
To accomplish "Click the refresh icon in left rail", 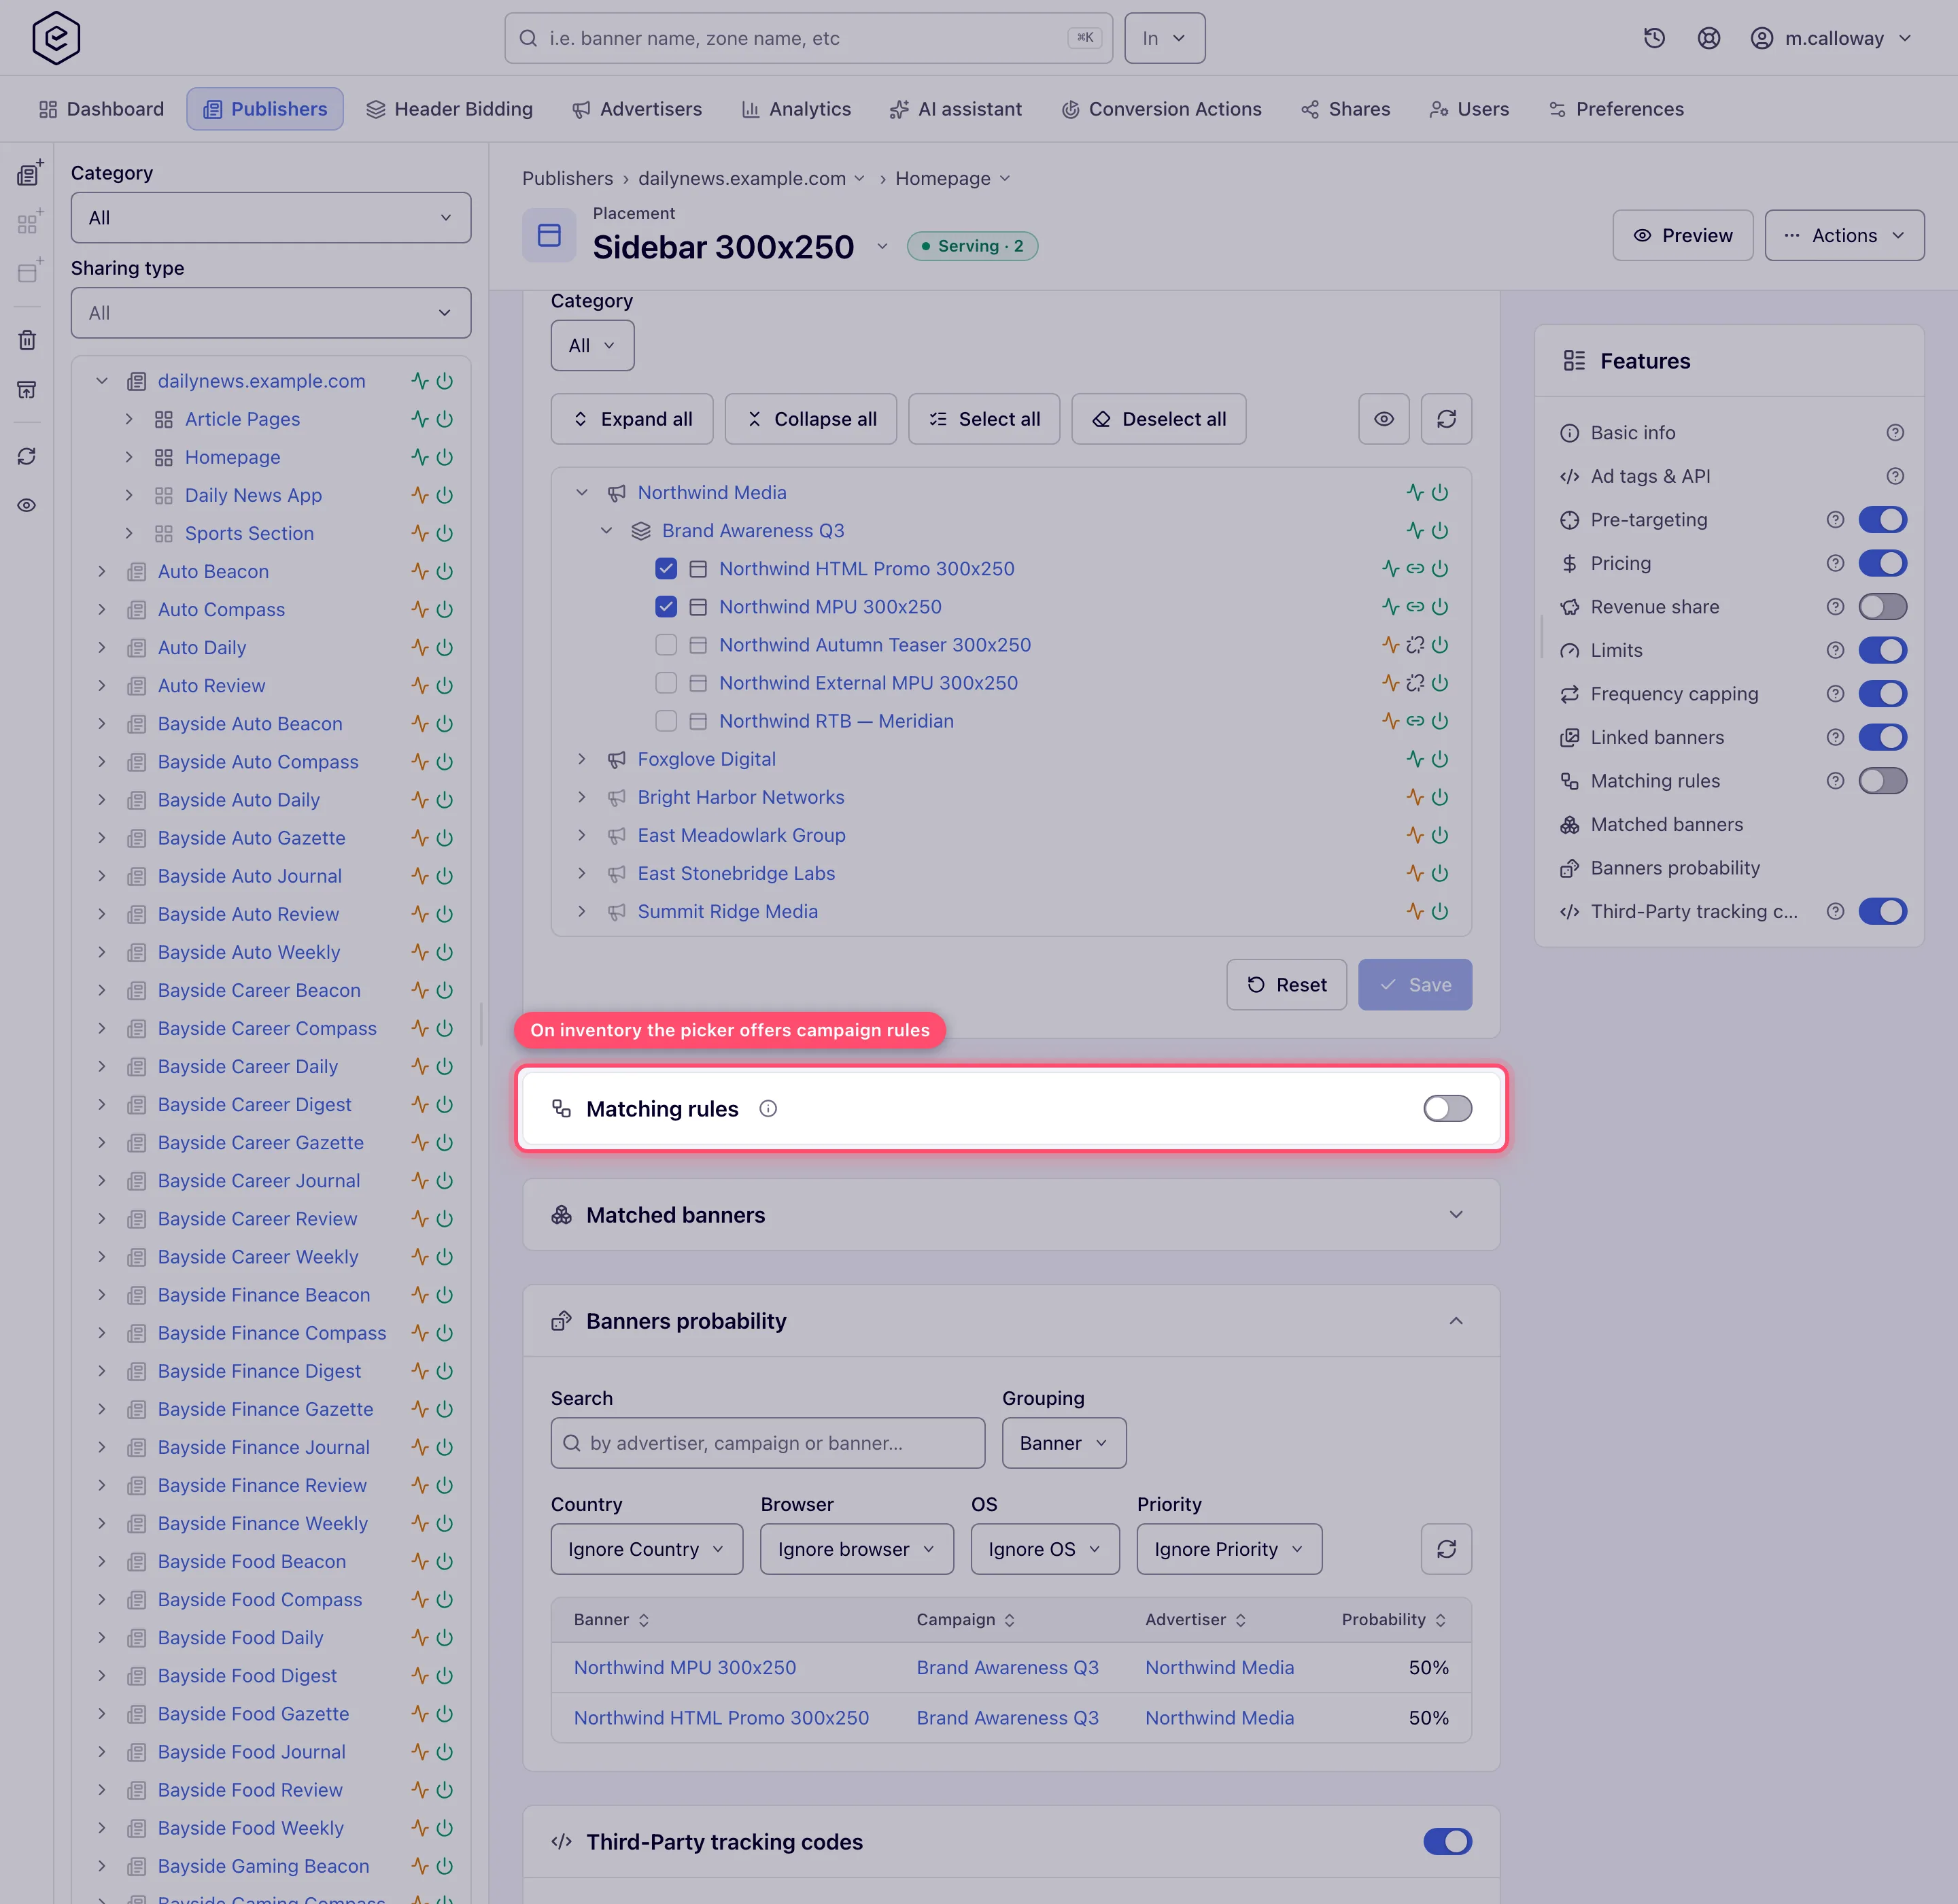I will tap(27, 456).
